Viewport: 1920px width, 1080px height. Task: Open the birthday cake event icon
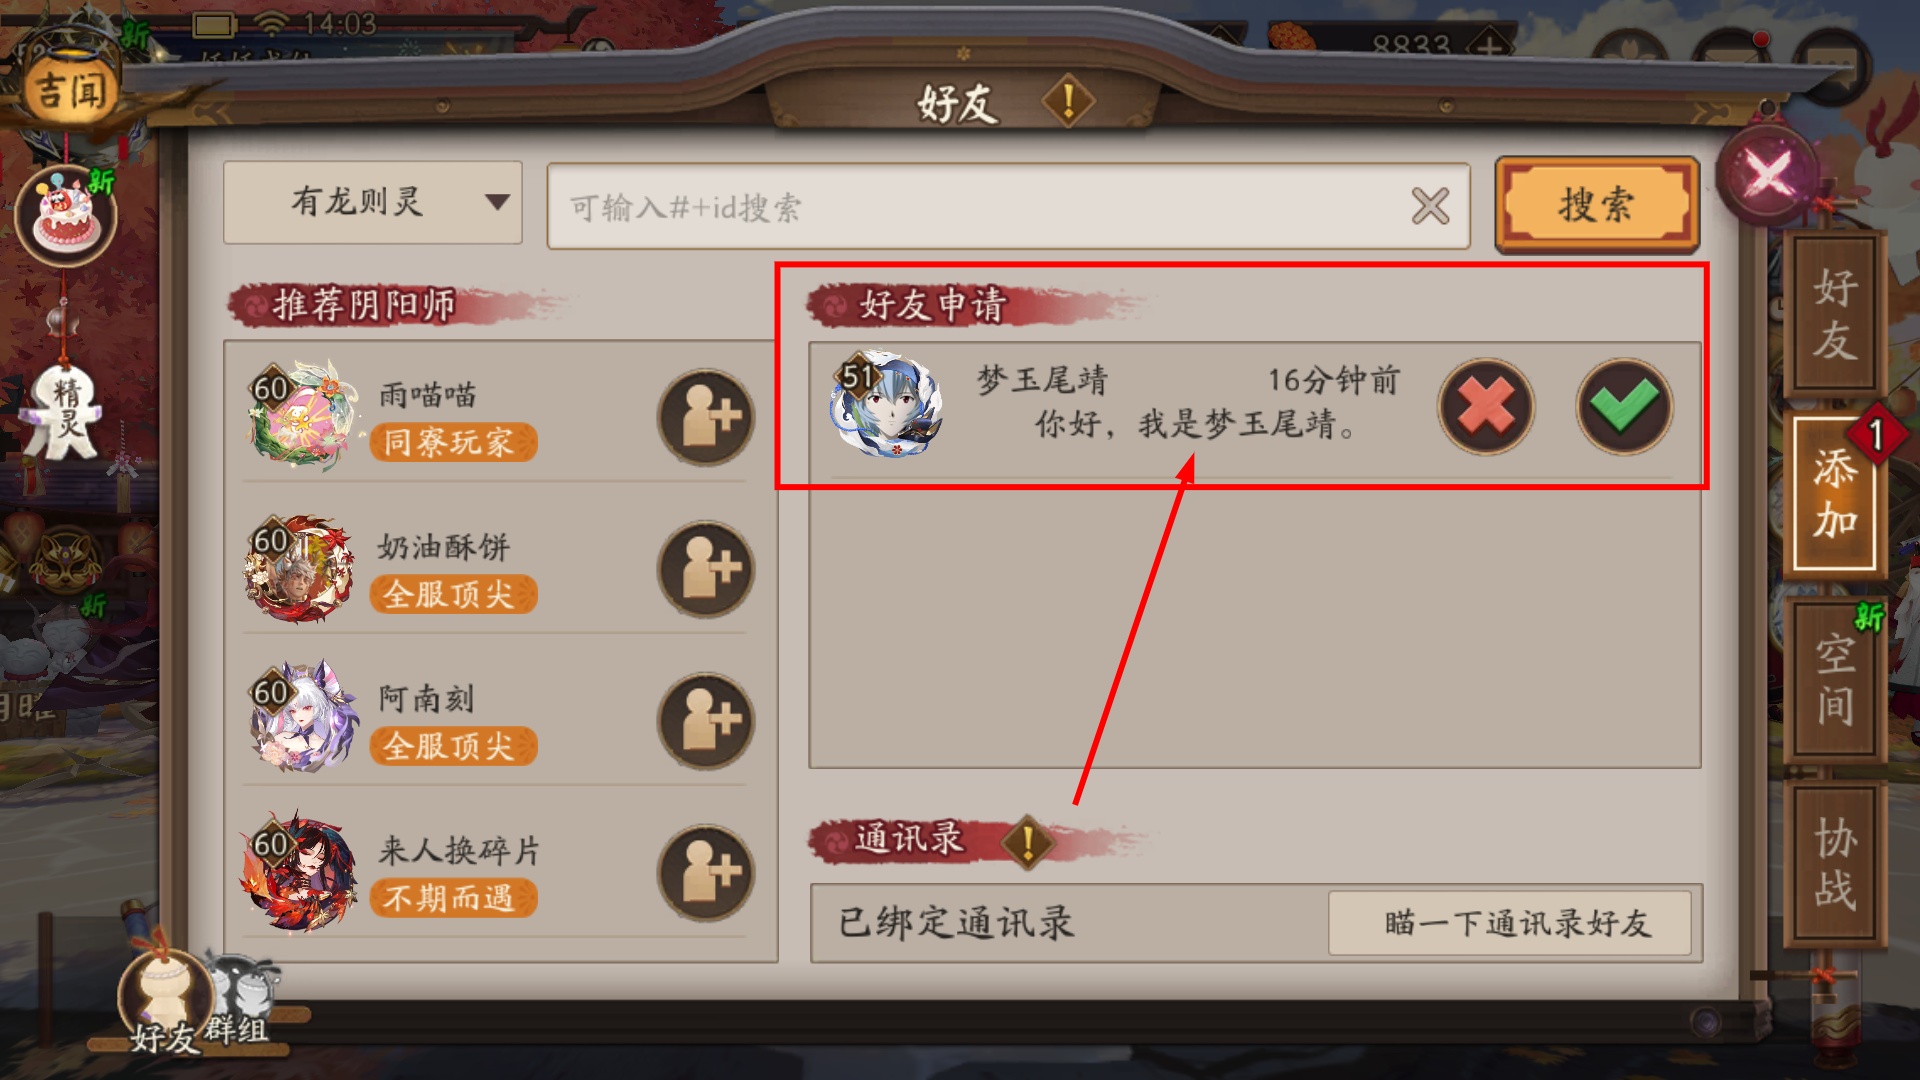(67, 215)
